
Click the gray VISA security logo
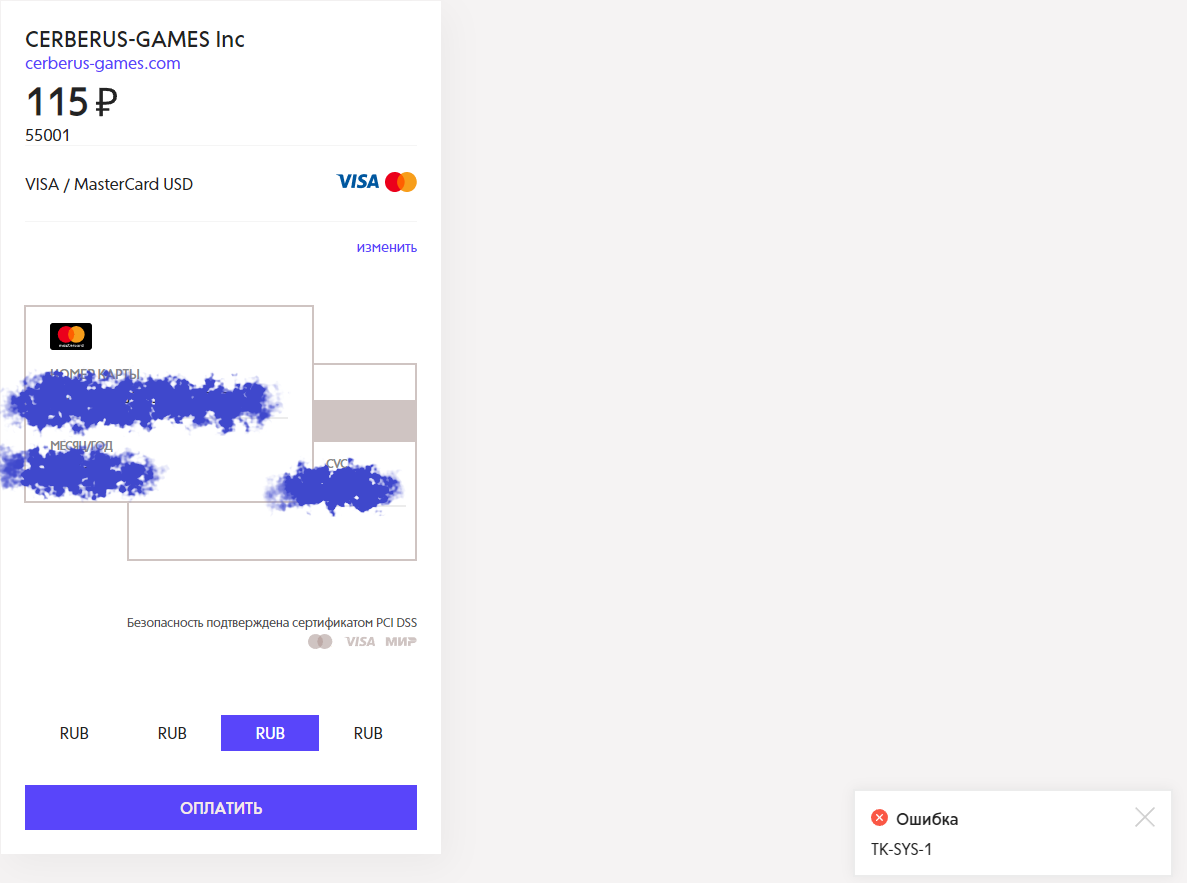360,641
